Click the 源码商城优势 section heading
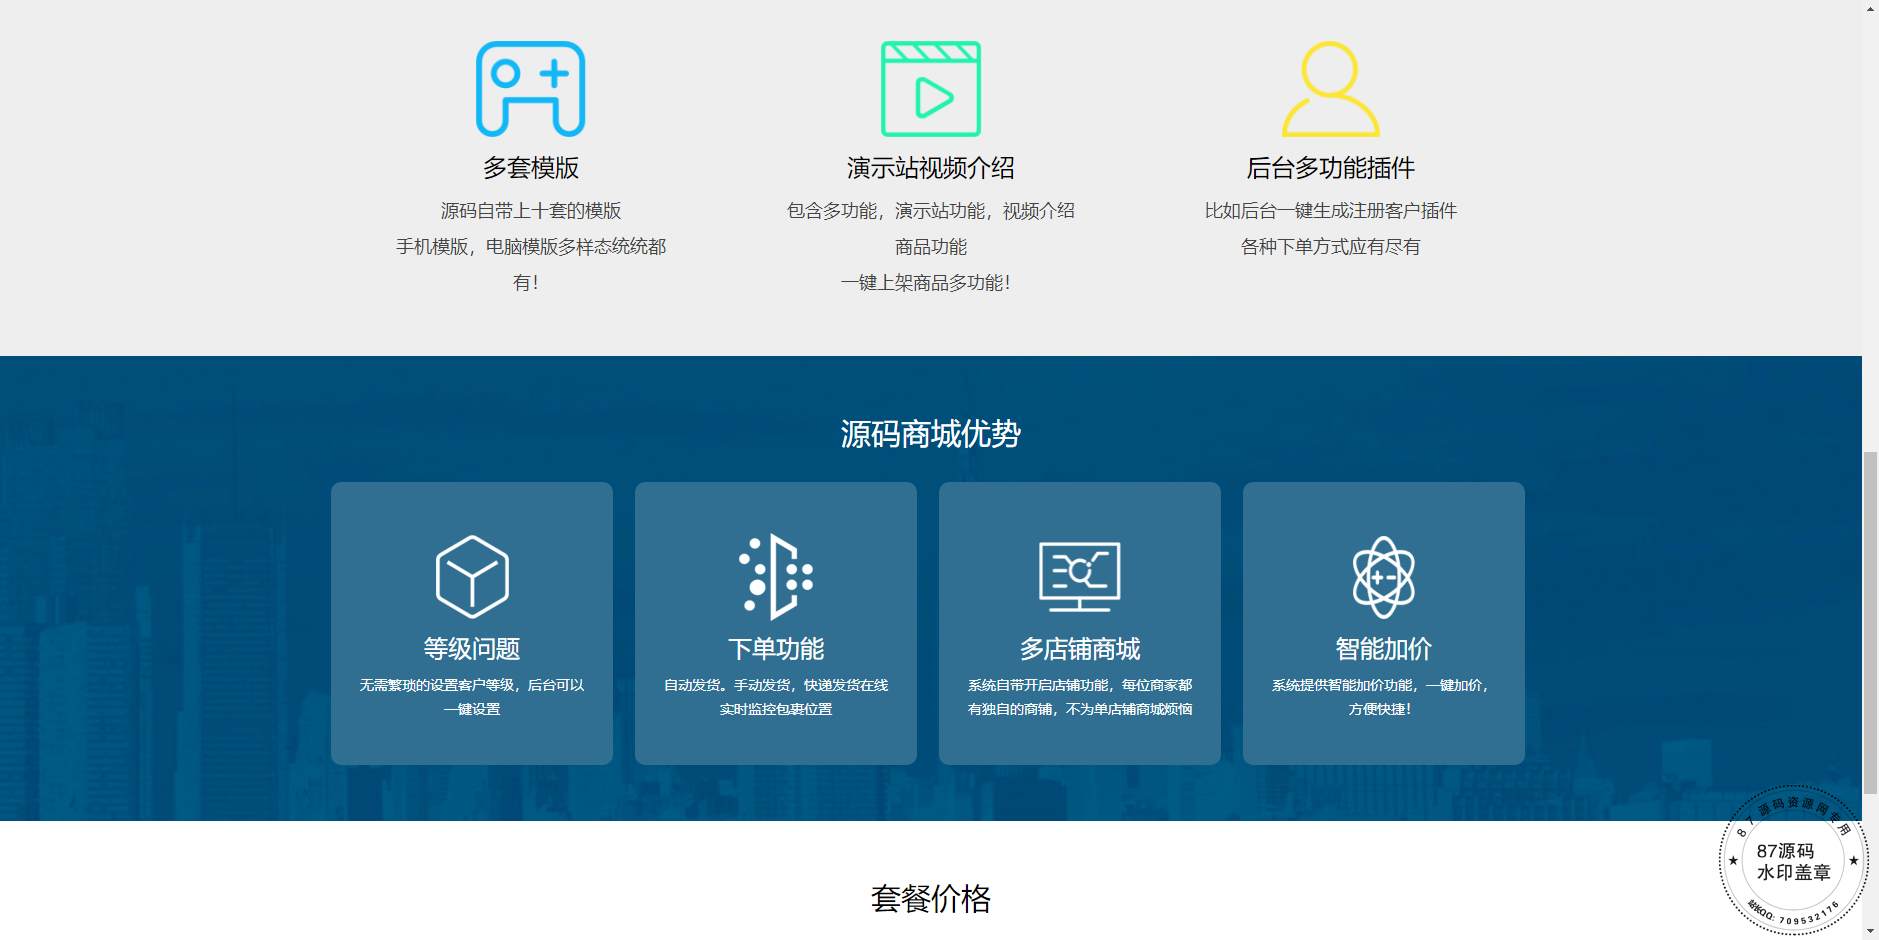 [930, 434]
